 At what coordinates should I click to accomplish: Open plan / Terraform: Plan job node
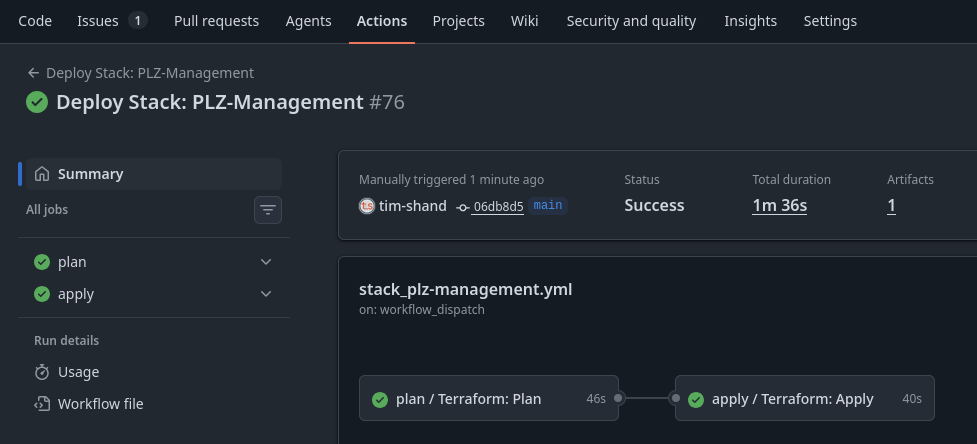pyautogui.click(x=488, y=399)
